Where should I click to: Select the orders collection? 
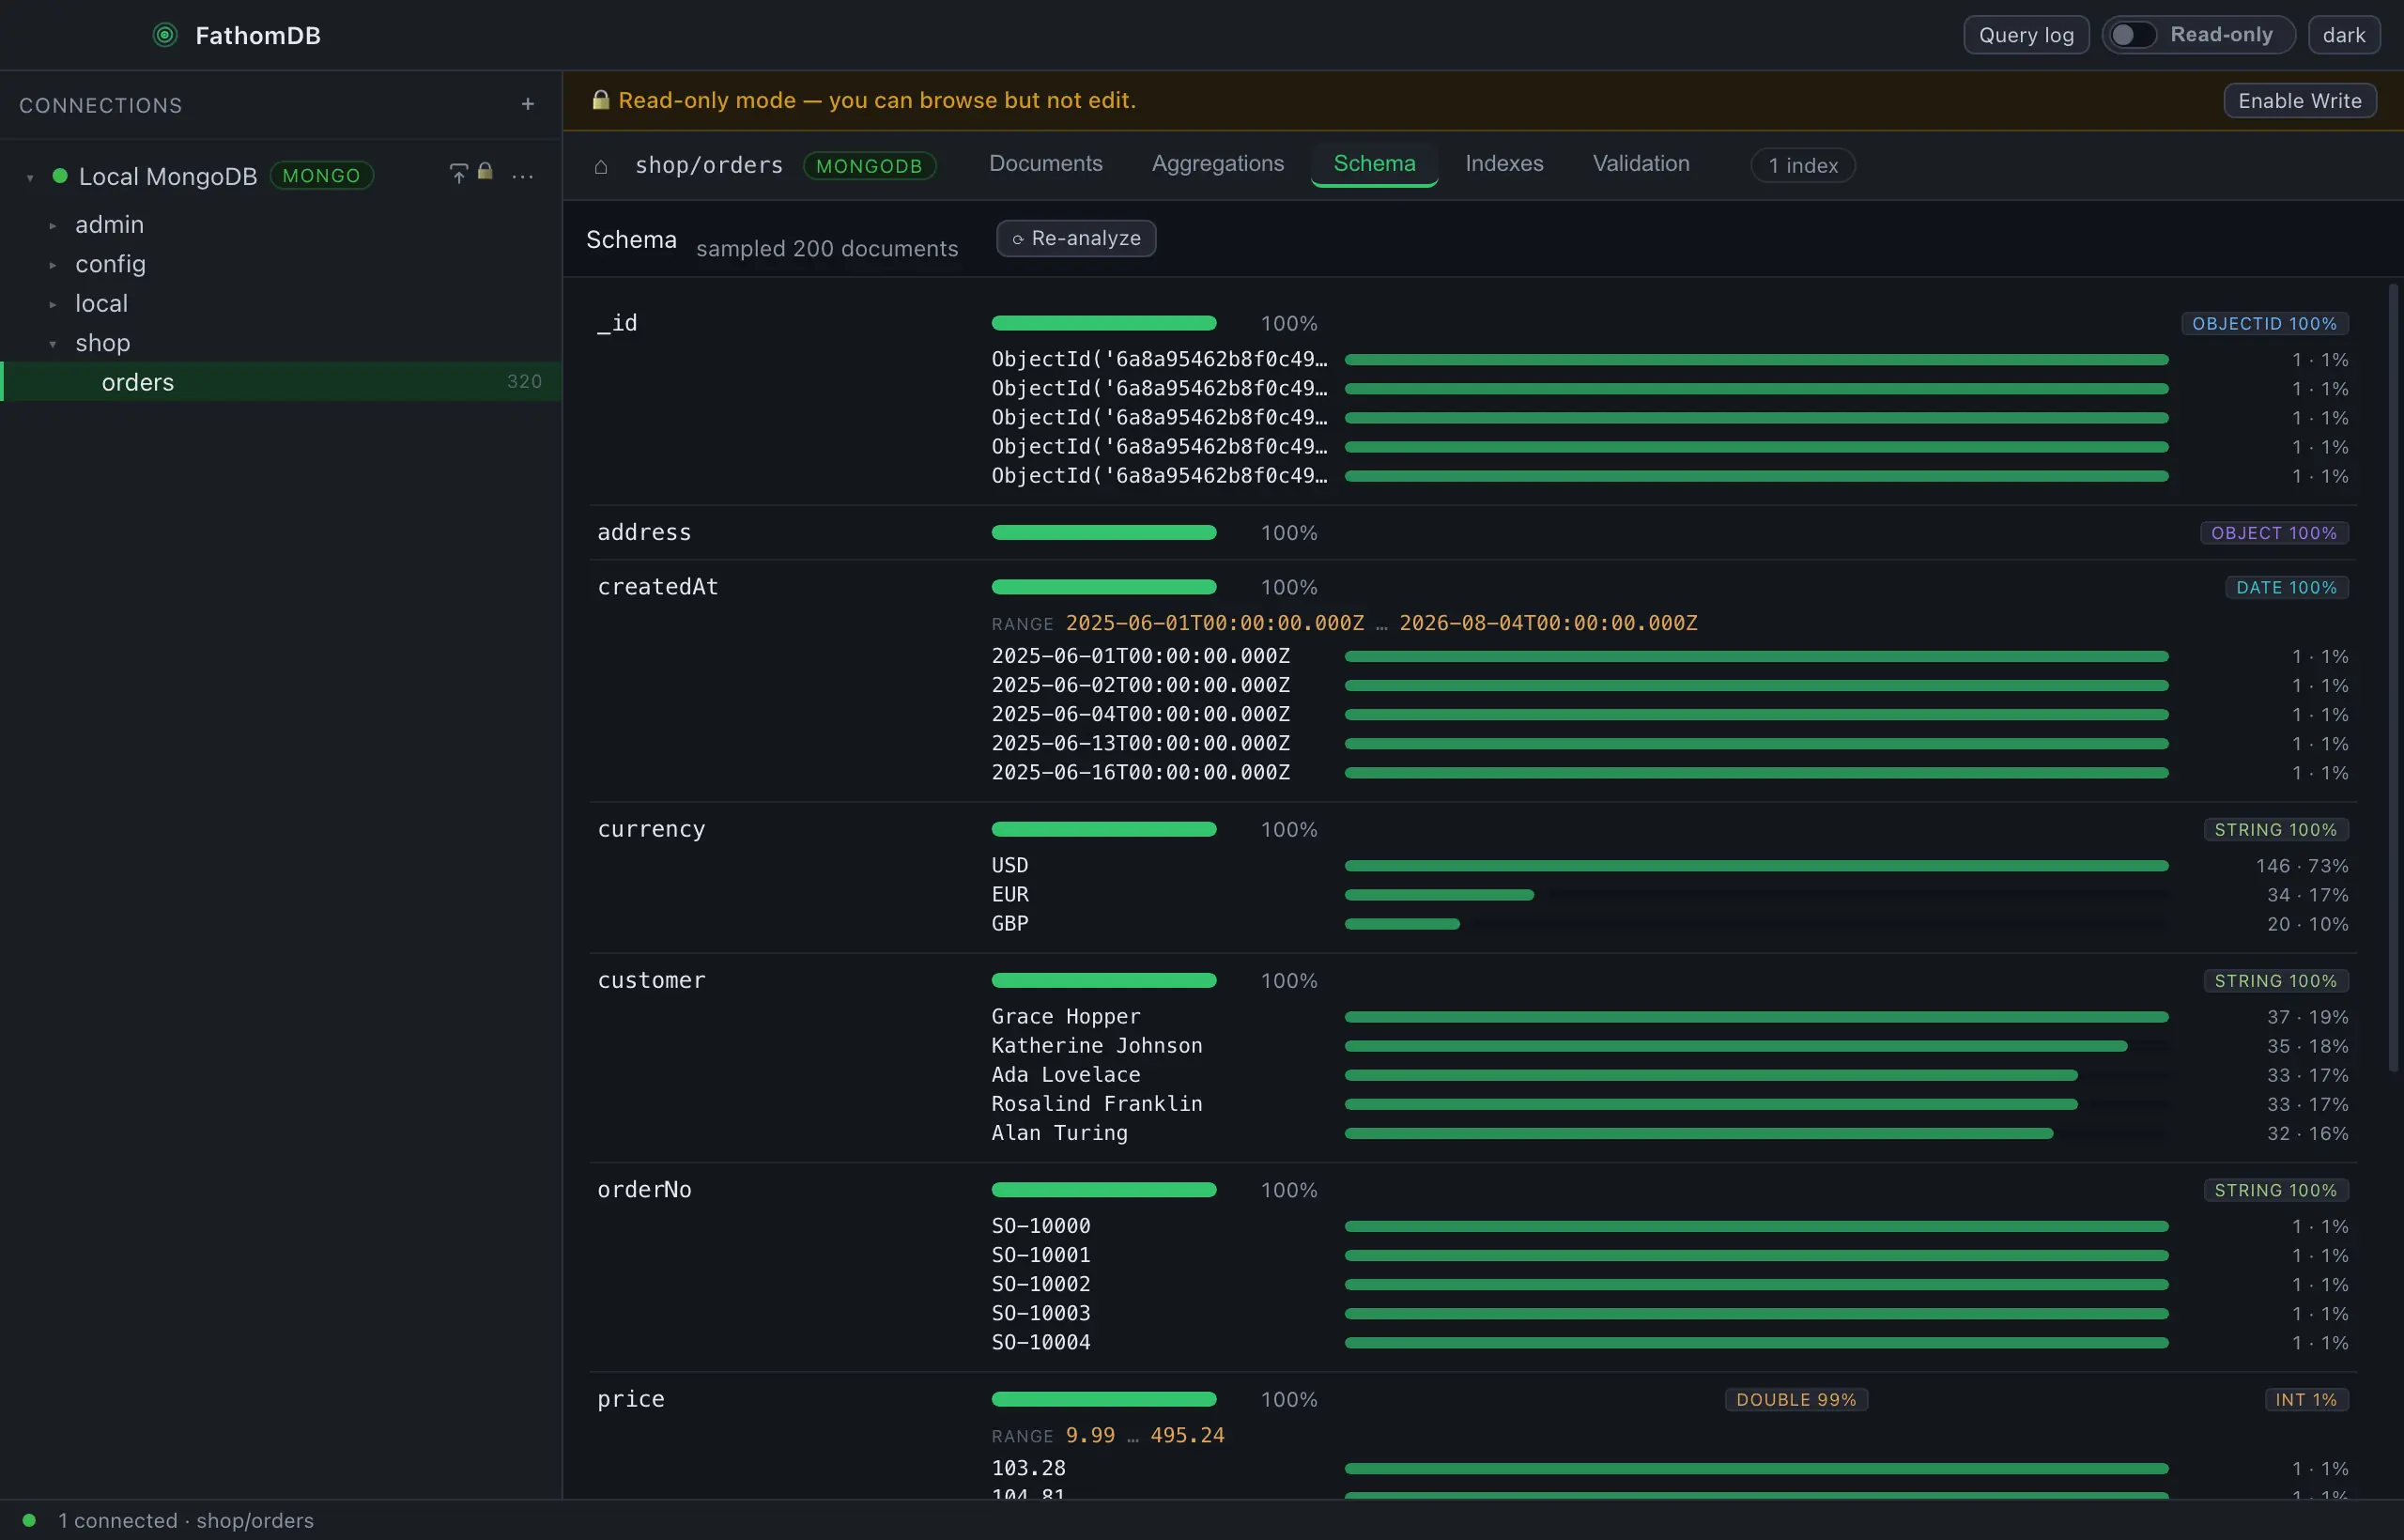pyautogui.click(x=281, y=382)
